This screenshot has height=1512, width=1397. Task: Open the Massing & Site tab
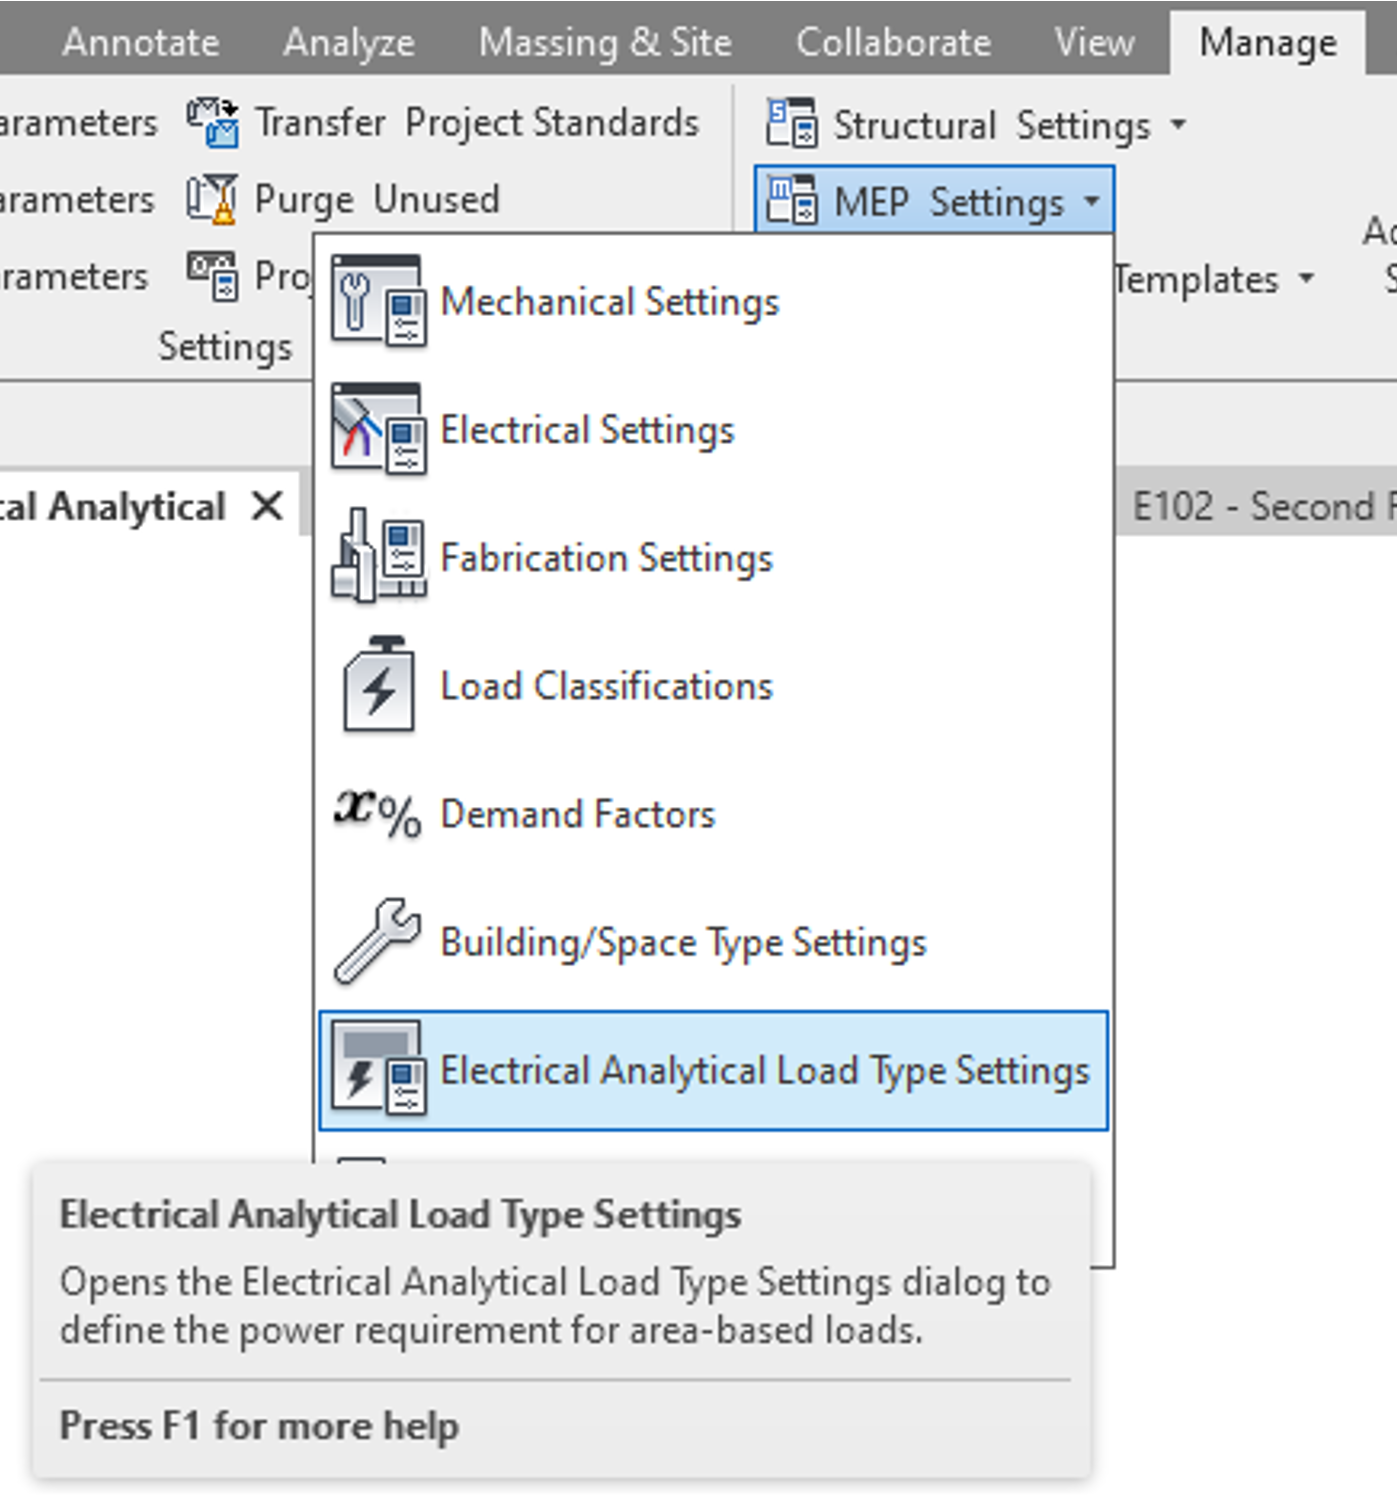click(x=604, y=43)
